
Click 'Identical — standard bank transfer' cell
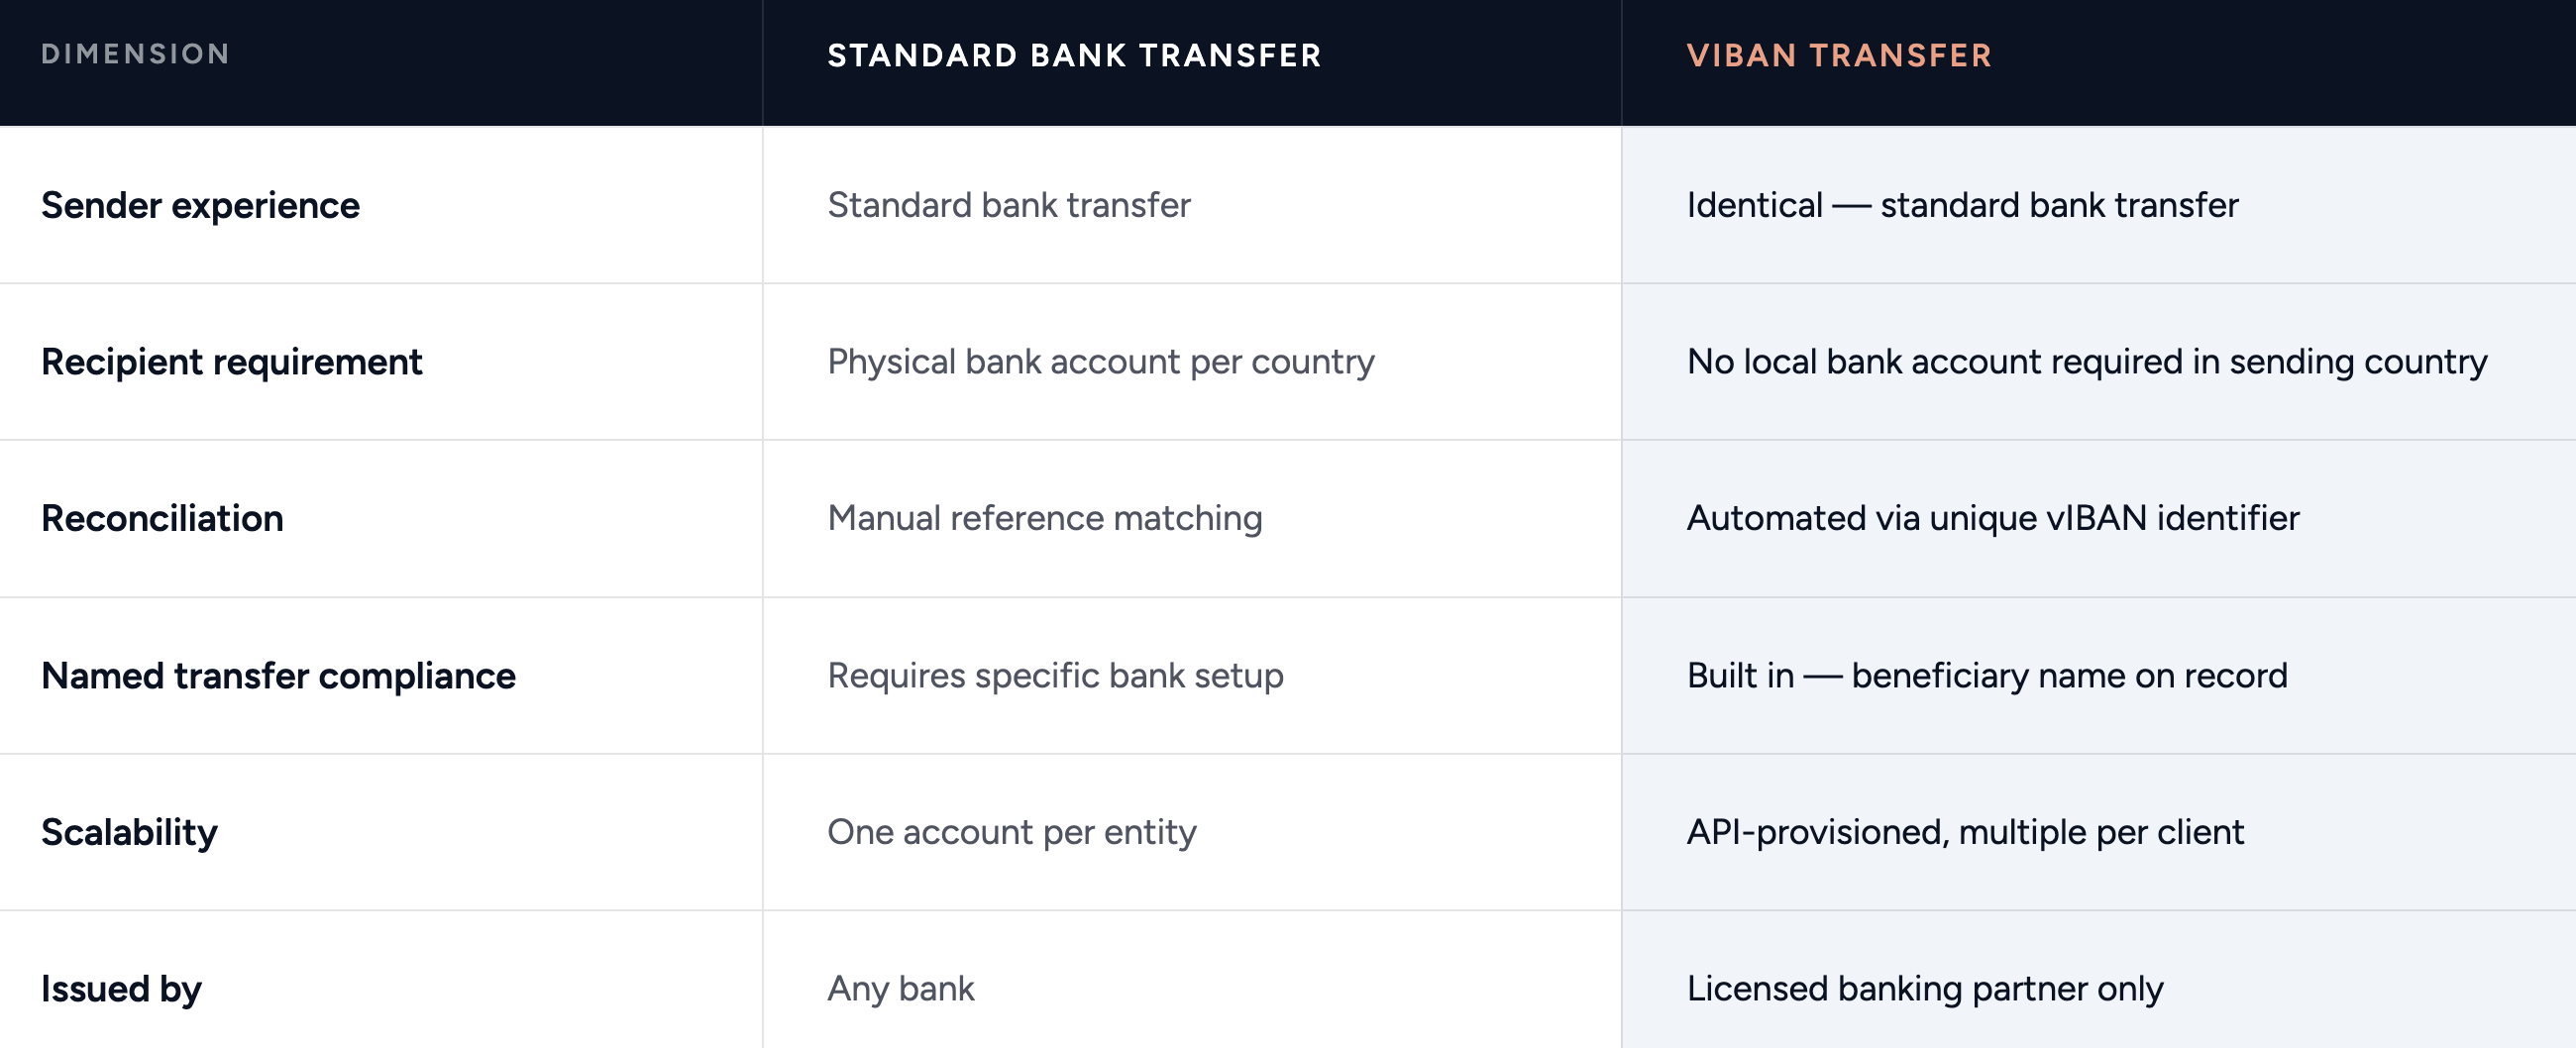1962,205
